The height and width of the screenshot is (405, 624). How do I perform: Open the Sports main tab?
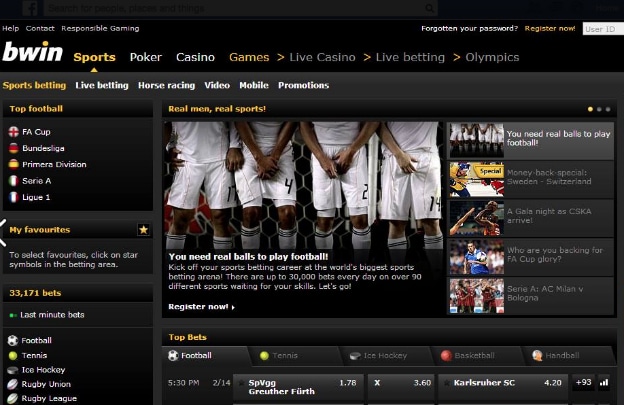click(x=94, y=57)
